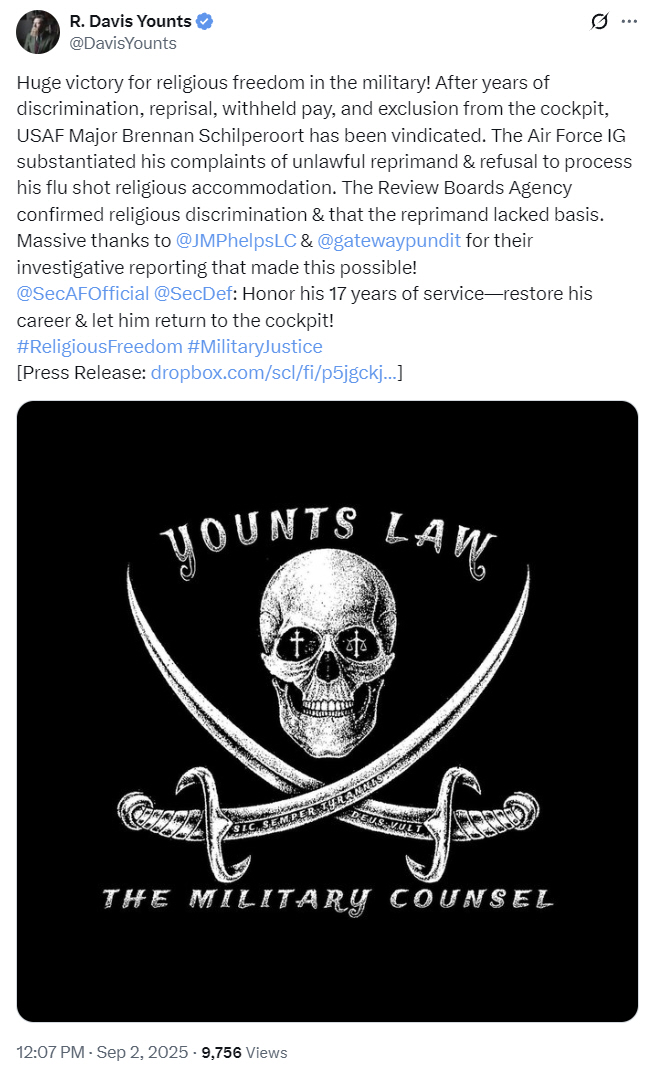Open the @SecDef mention
This screenshot has height=1068, width=651.
(x=193, y=294)
